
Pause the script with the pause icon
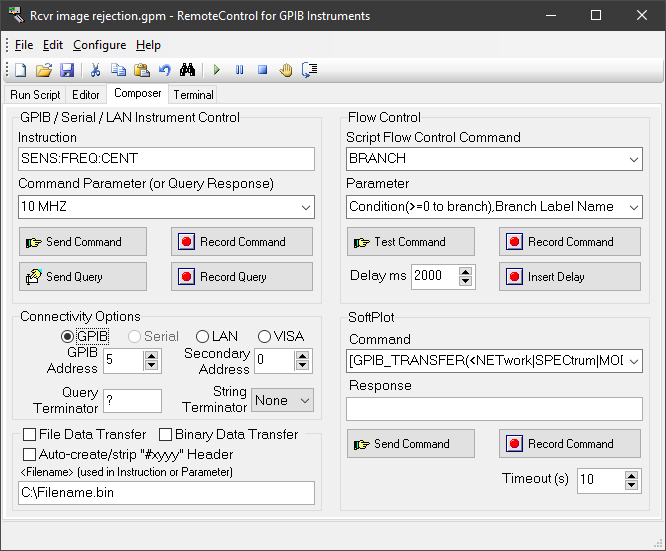[x=239, y=70]
